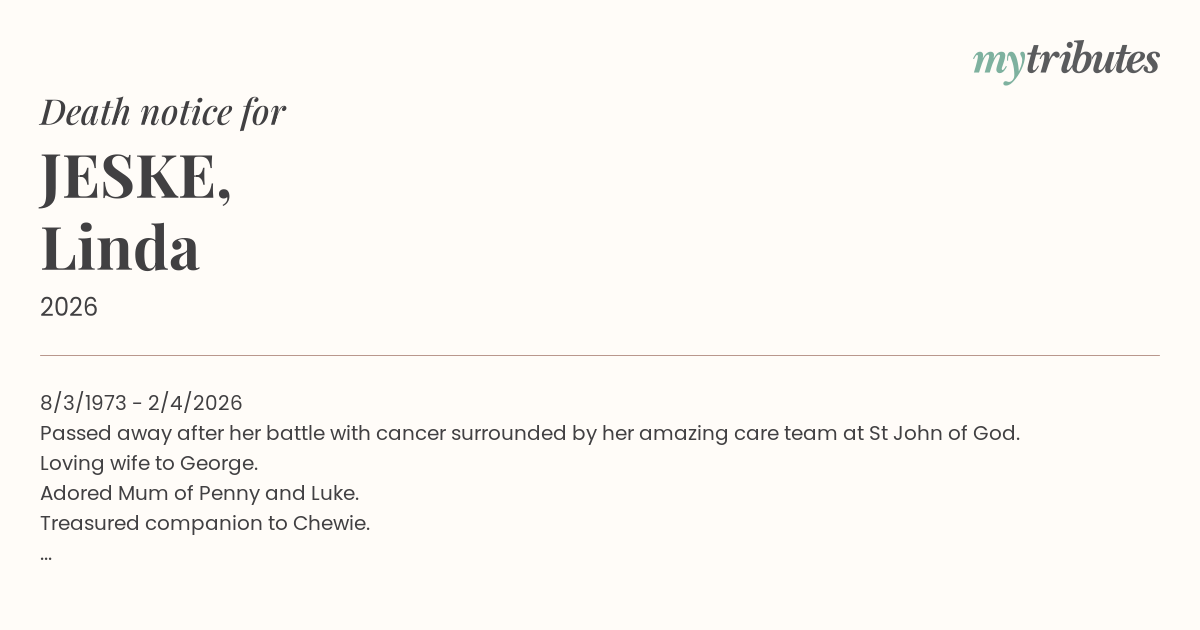
Task: Click the "Treasured companion to" text
Action: (163, 523)
